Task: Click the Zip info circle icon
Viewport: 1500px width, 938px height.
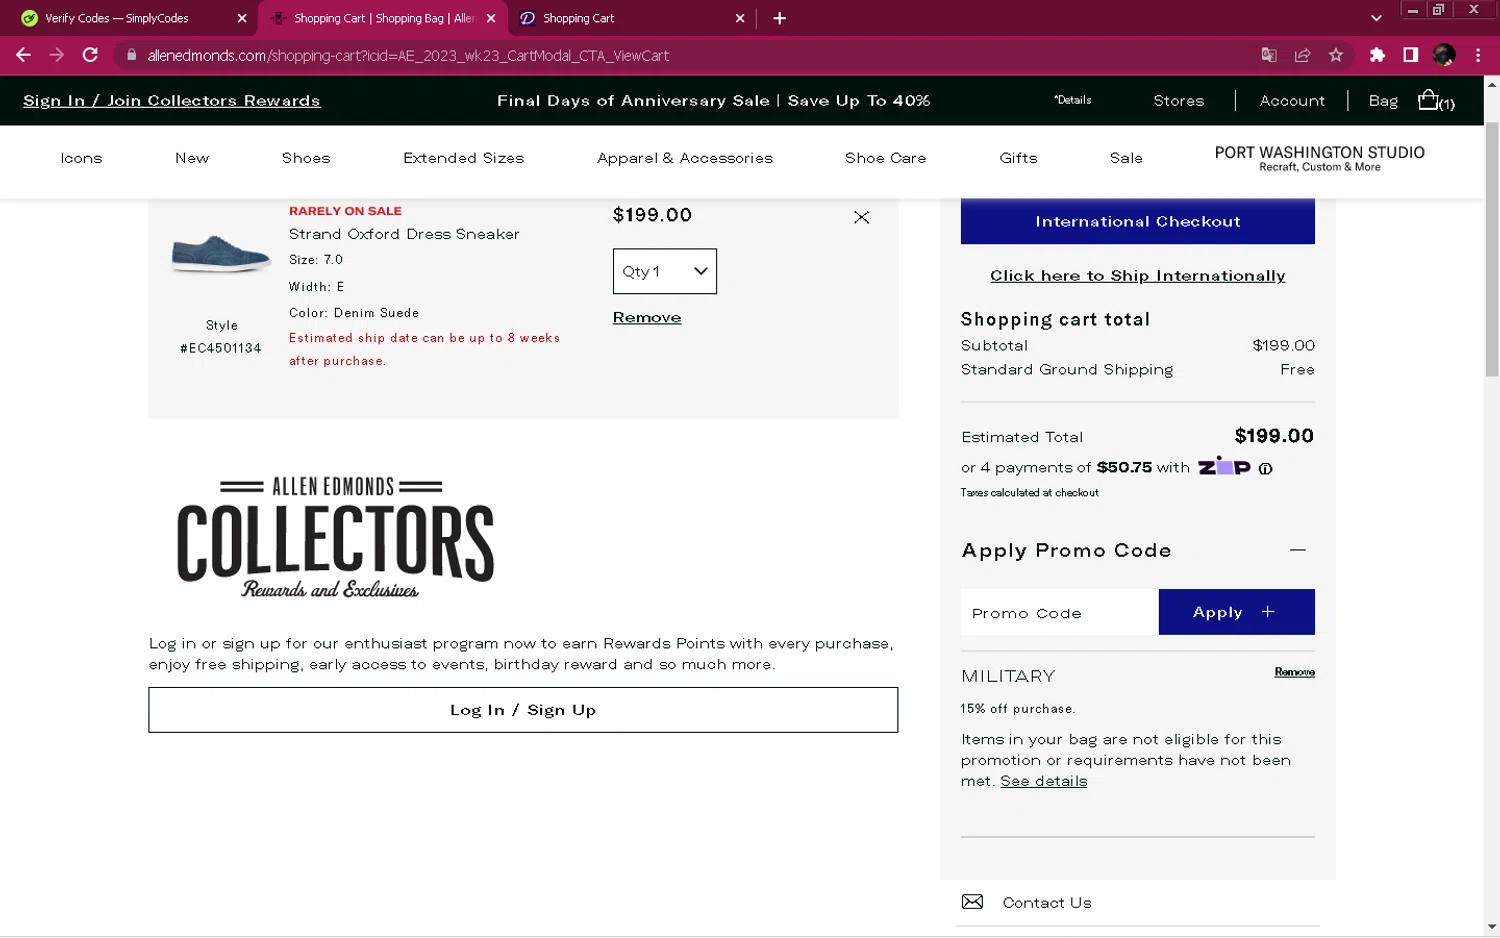Action: (1265, 468)
